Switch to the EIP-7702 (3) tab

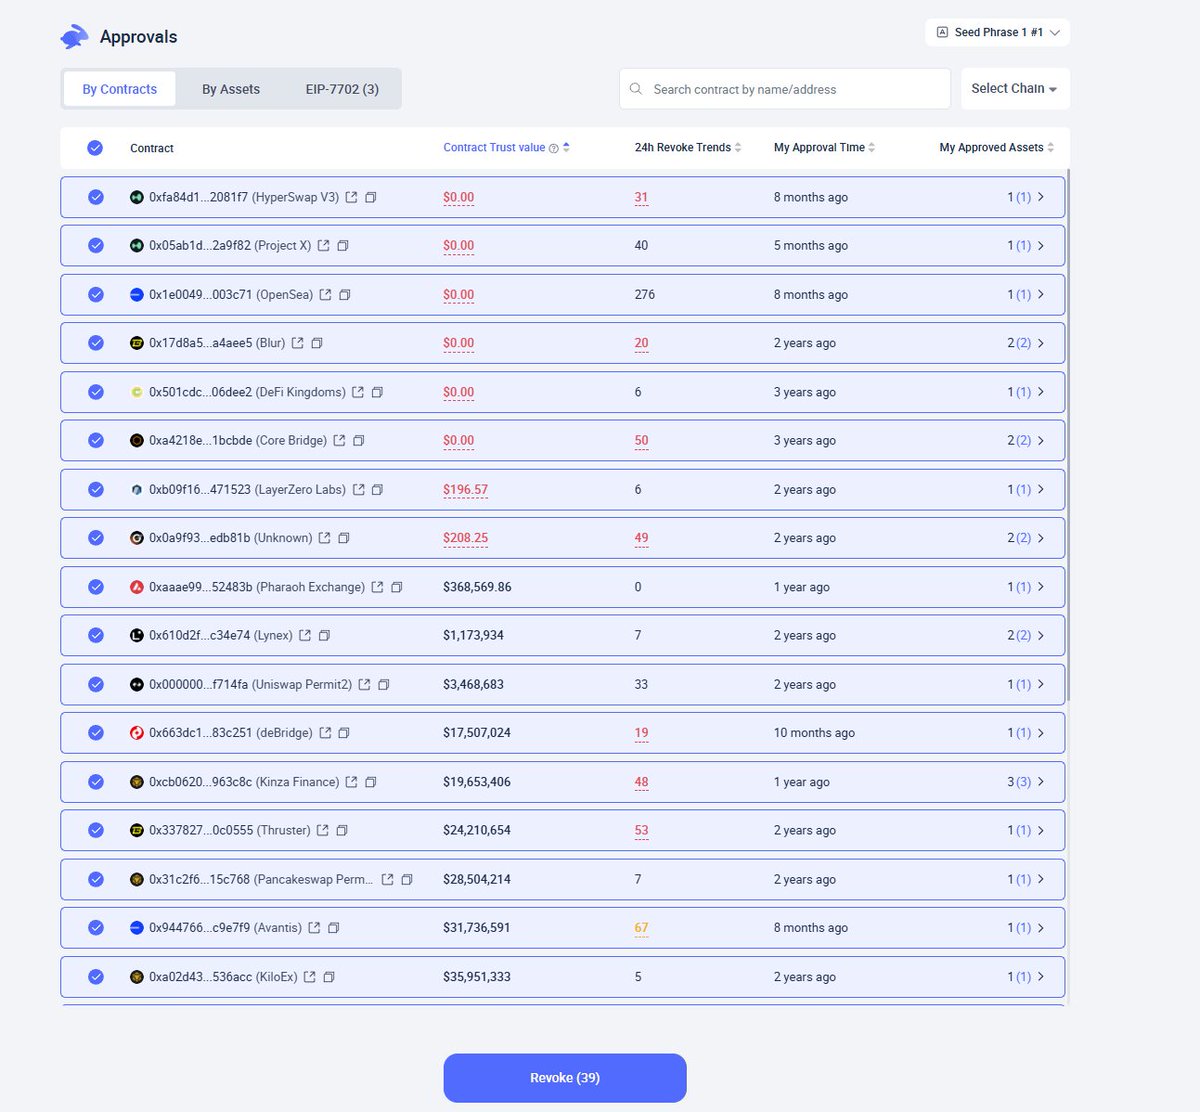coord(342,89)
